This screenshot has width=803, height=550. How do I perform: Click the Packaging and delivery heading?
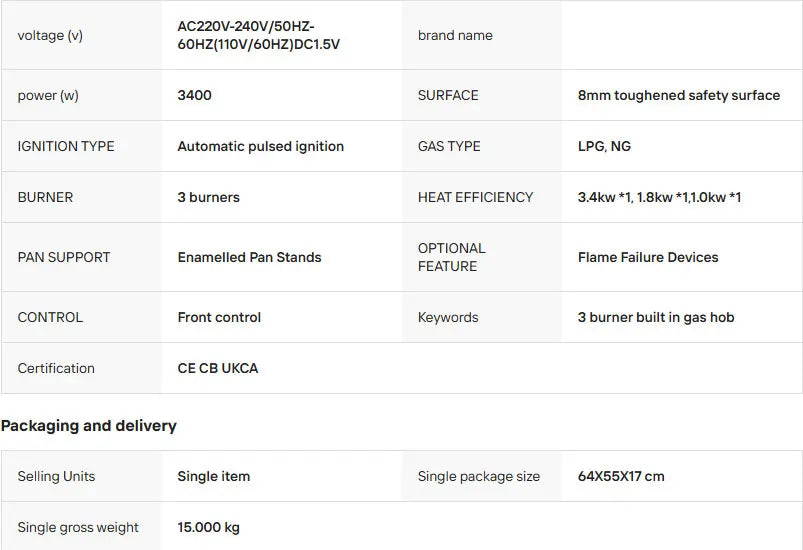pyautogui.click(x=89, y=426)
